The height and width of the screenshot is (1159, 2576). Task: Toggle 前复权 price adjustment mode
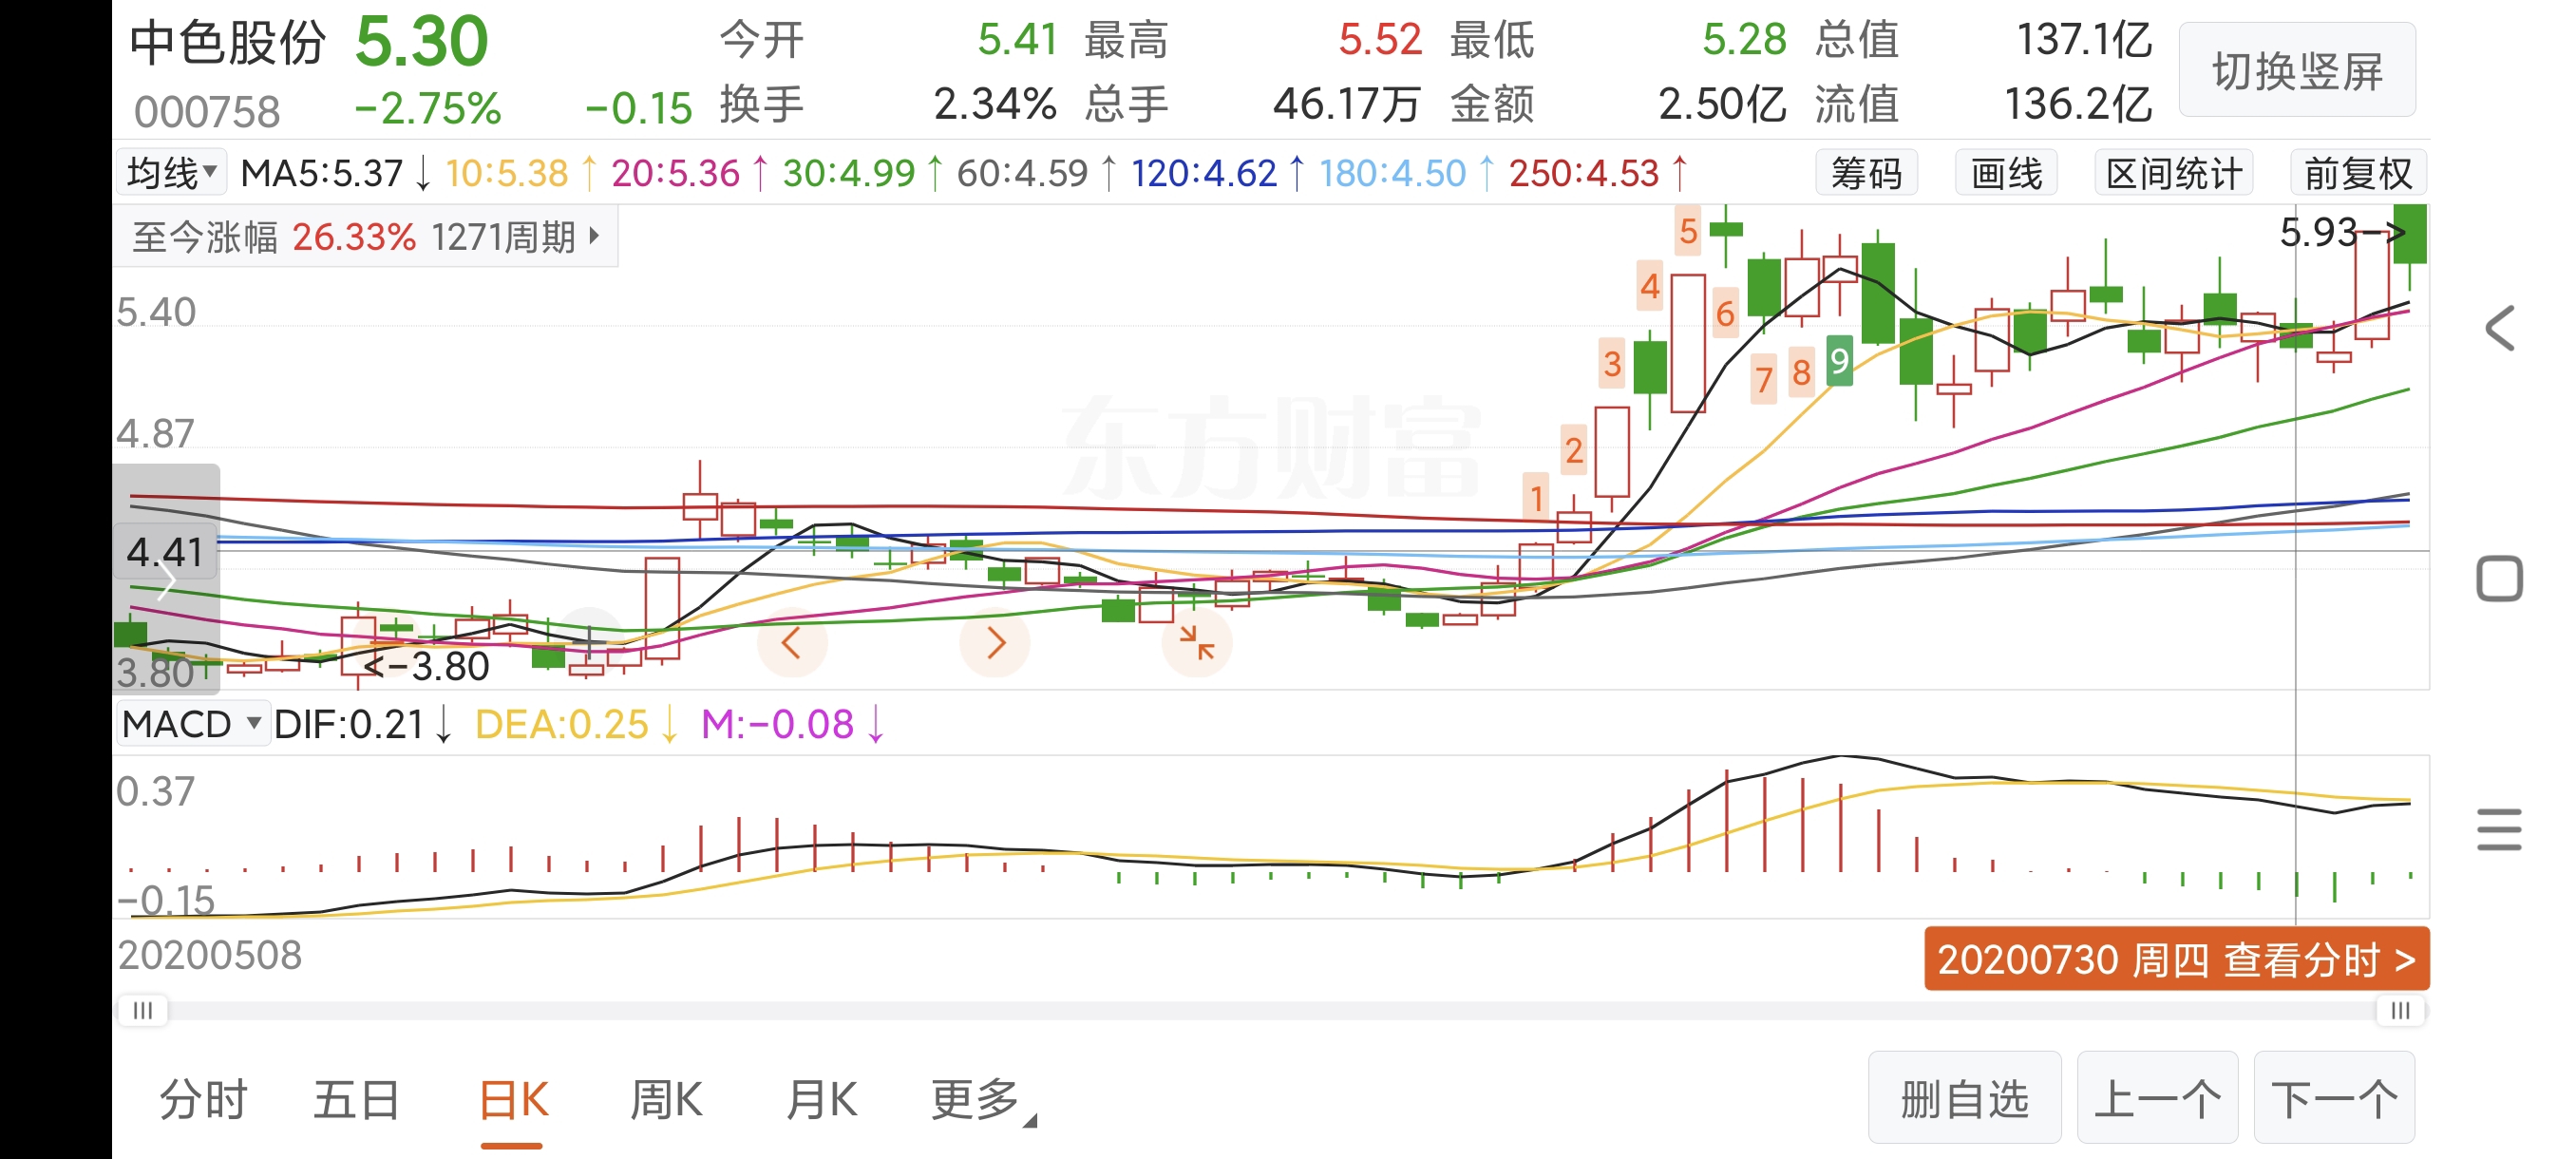[2358, 174]
